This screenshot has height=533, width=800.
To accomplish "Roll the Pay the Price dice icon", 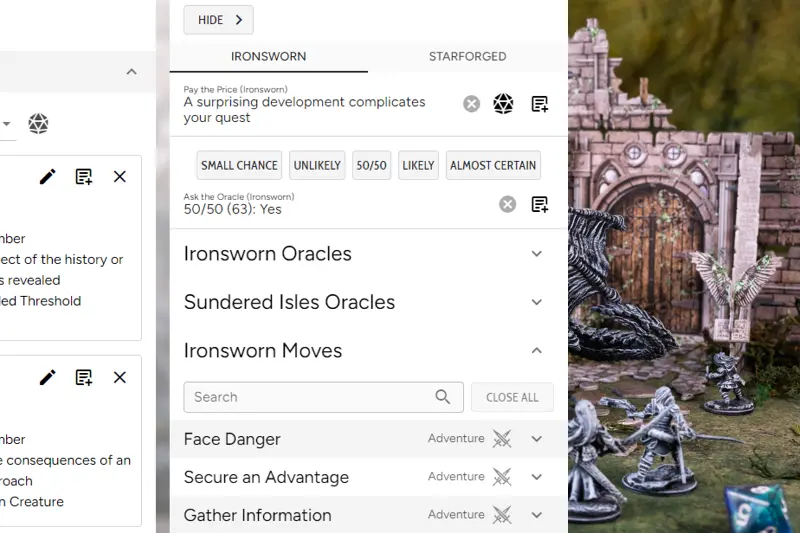I will [504, 104].
